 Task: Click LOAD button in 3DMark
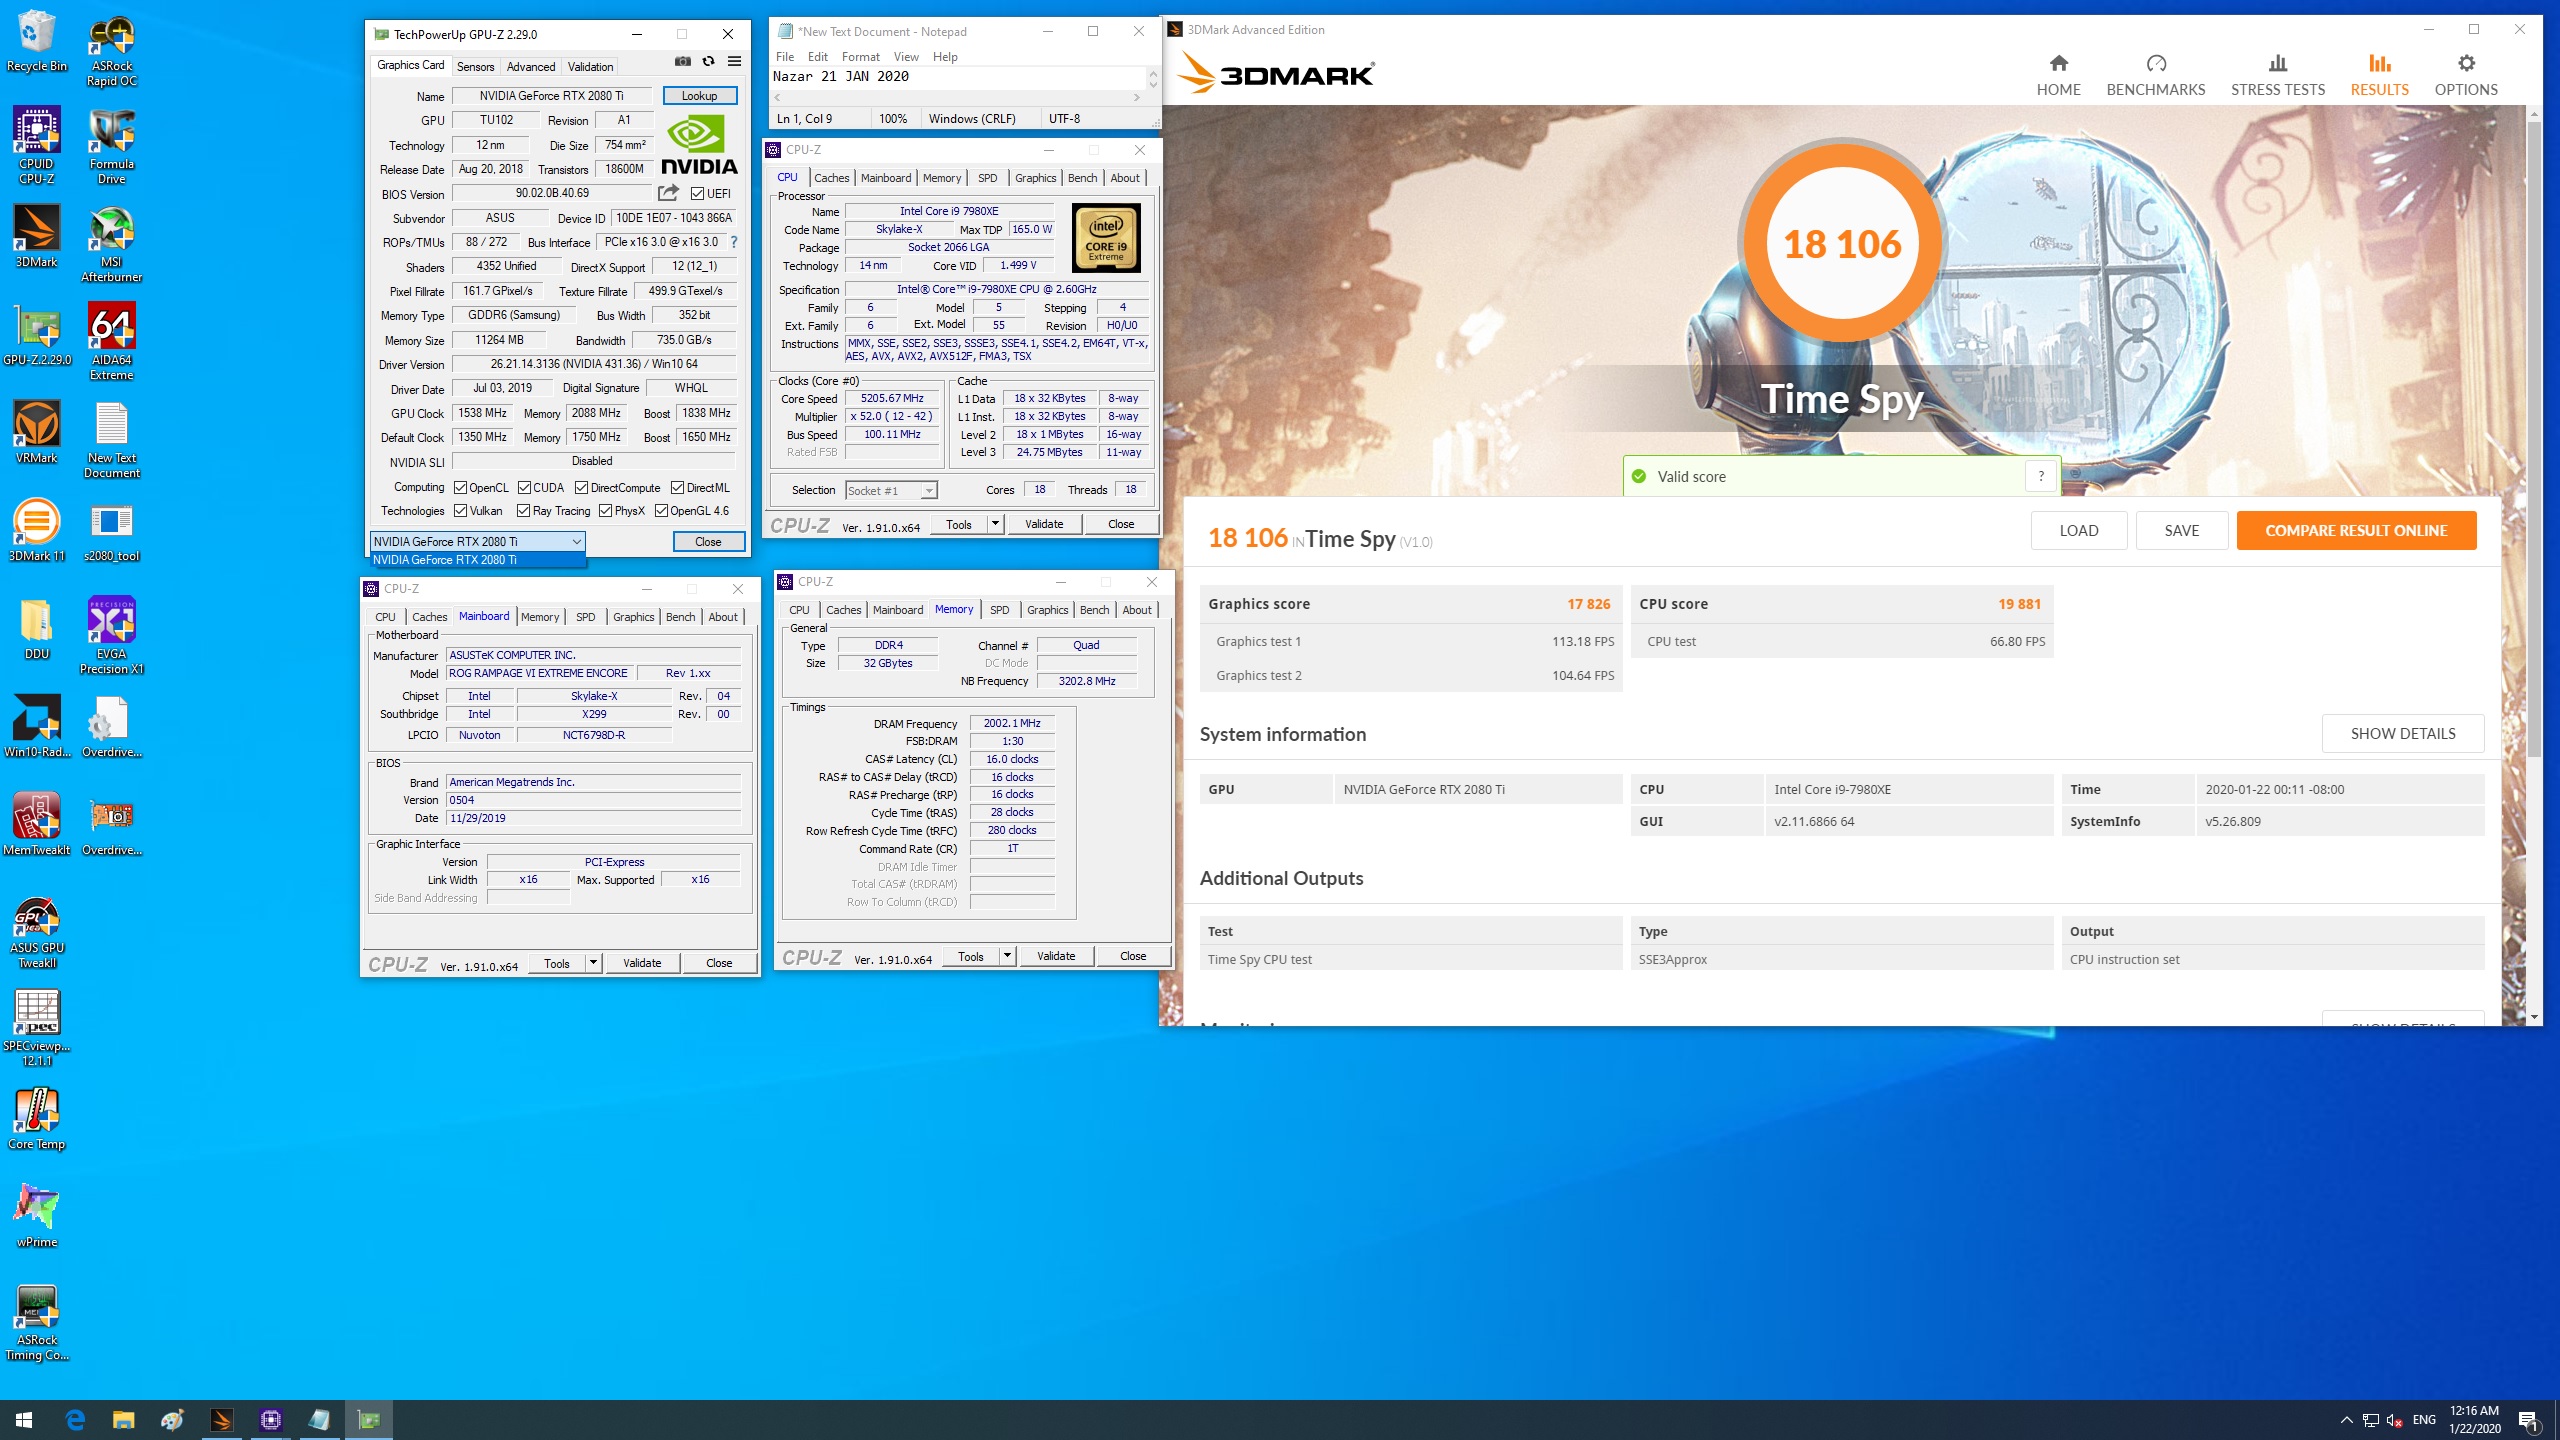tap(2078, 530)
